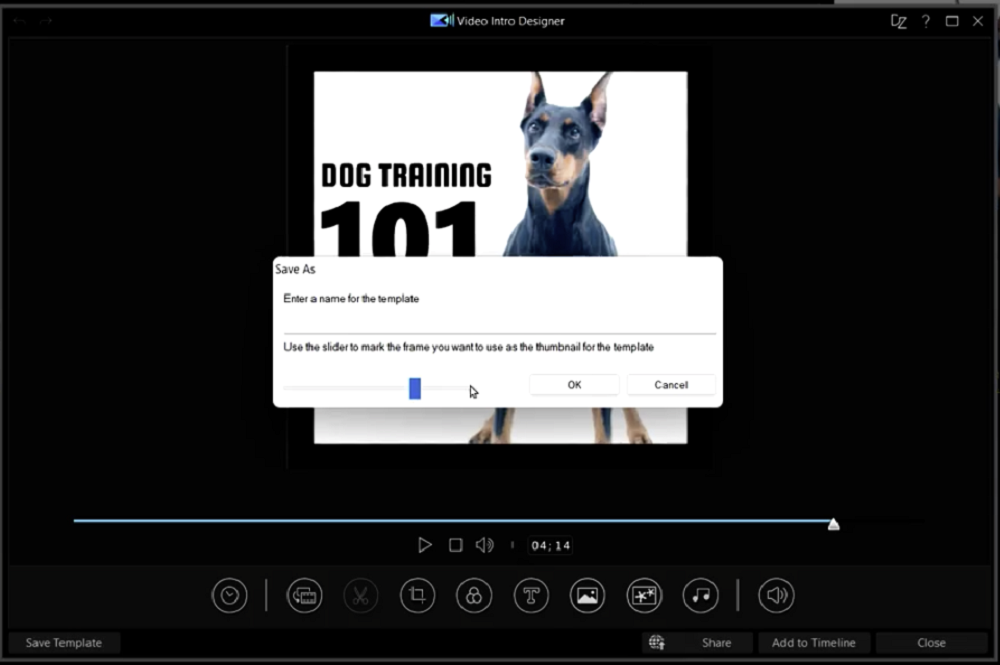Click the Share button with globe icon
The height and width of the screenshot is (665, 1000).
click(x=697, y=643)
